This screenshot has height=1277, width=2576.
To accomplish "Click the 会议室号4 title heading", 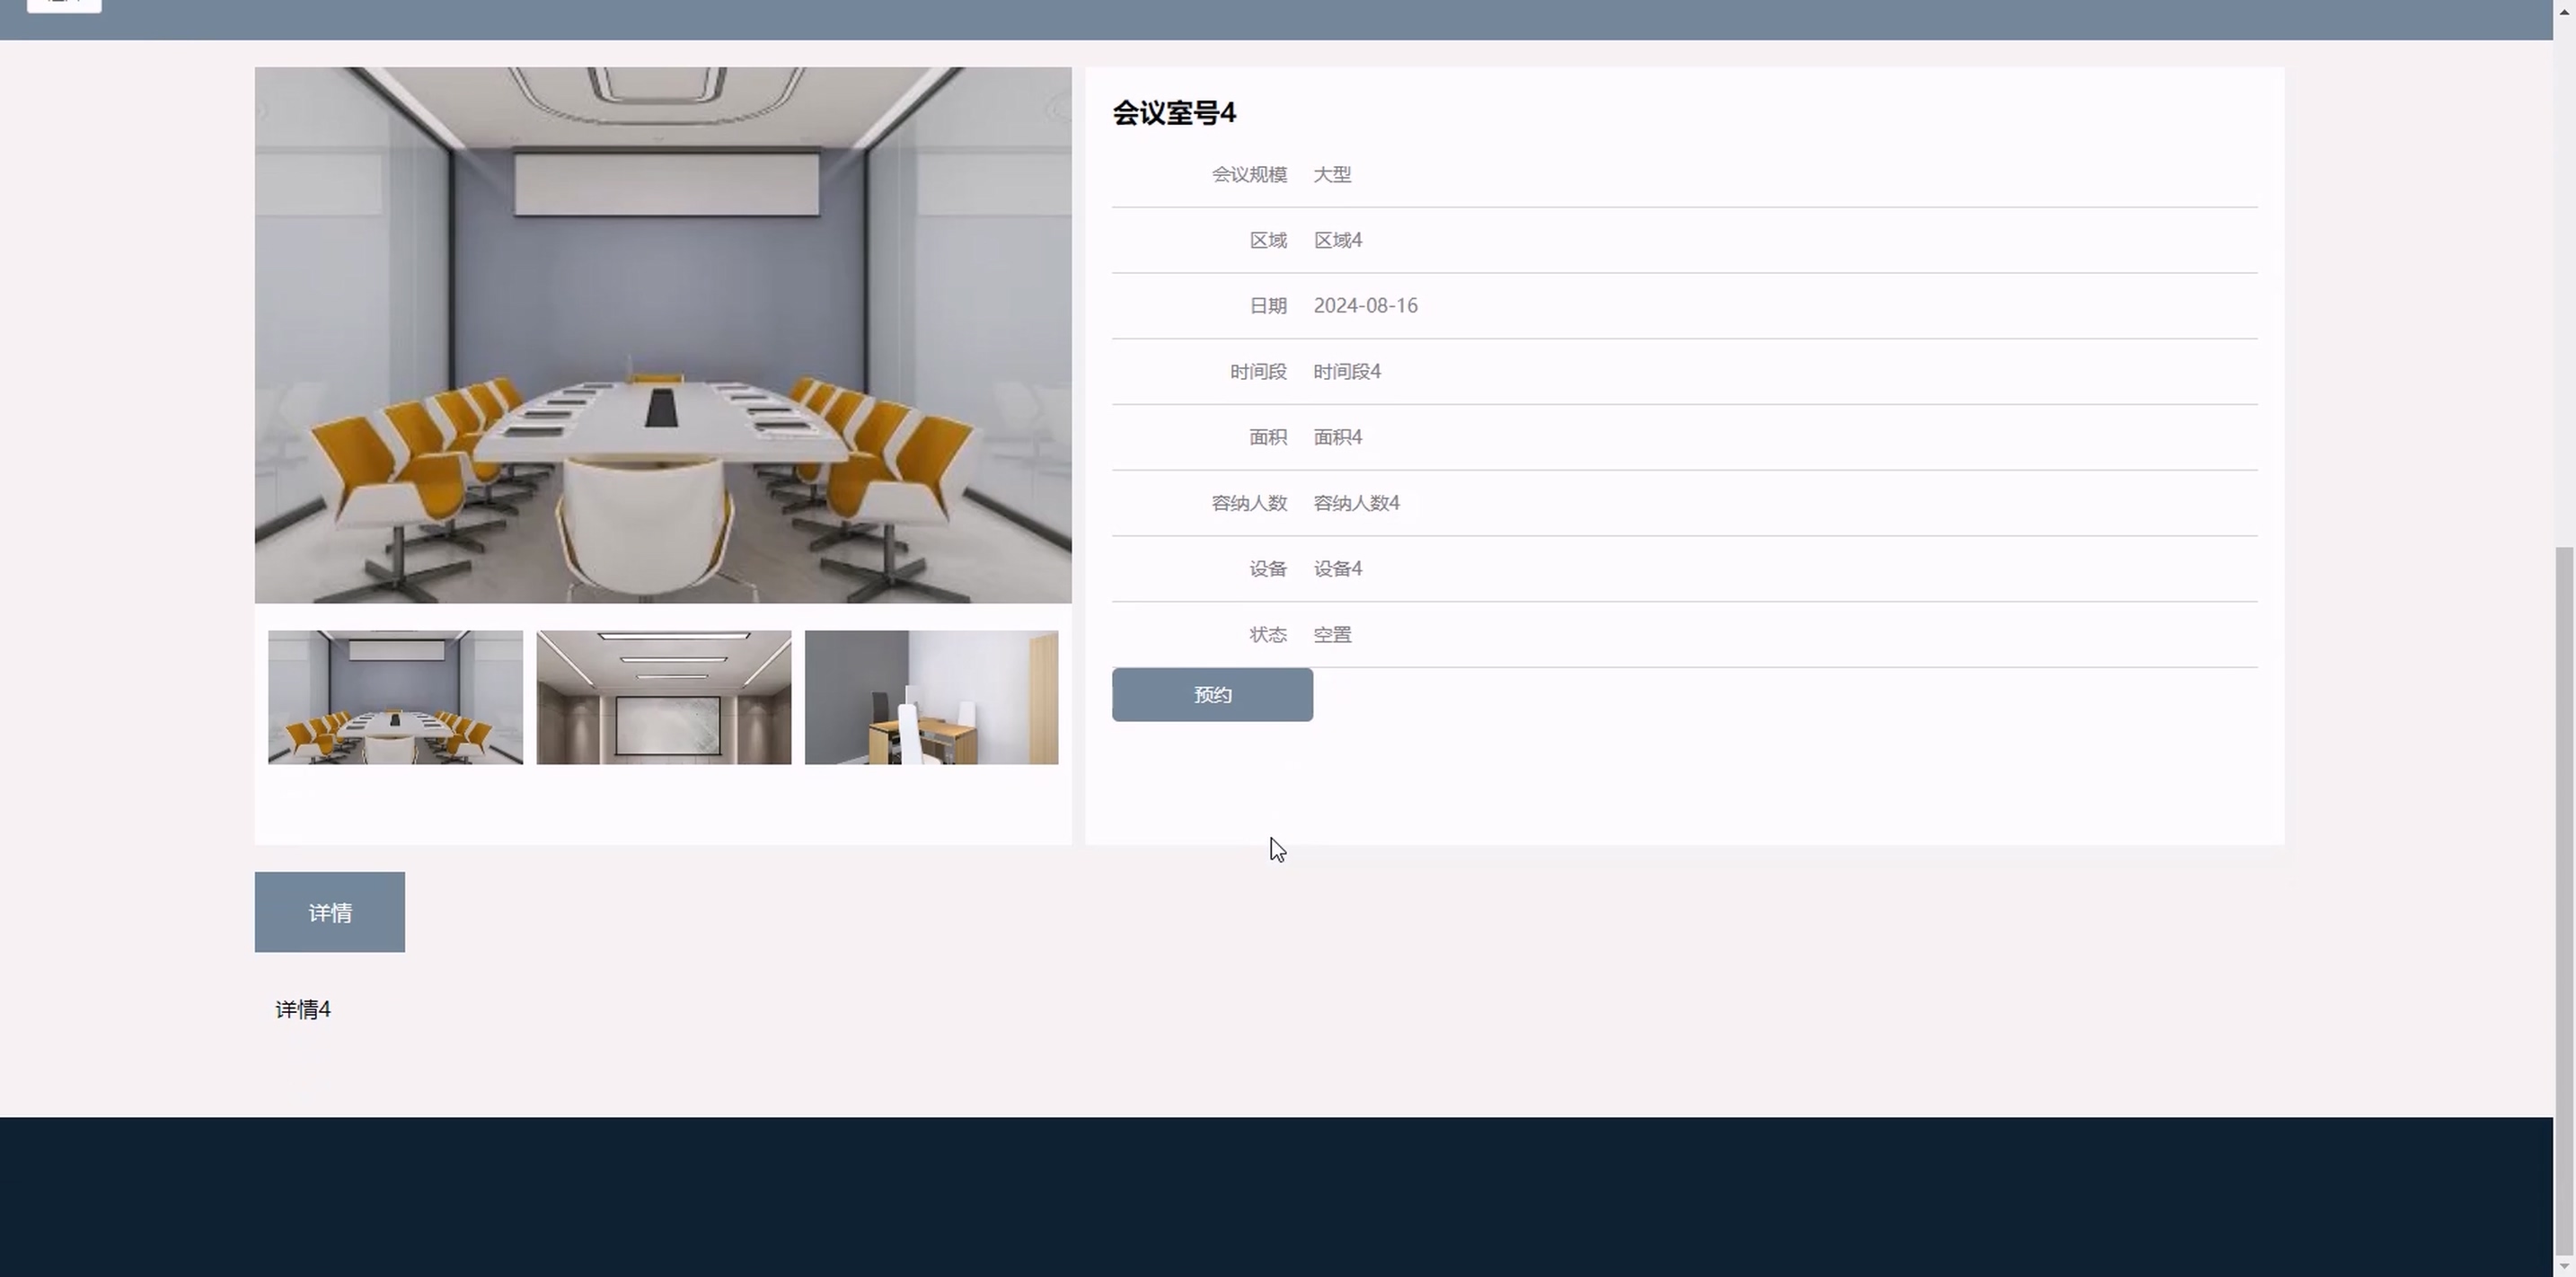I will pyautogui.click(x=1174, y=113).
